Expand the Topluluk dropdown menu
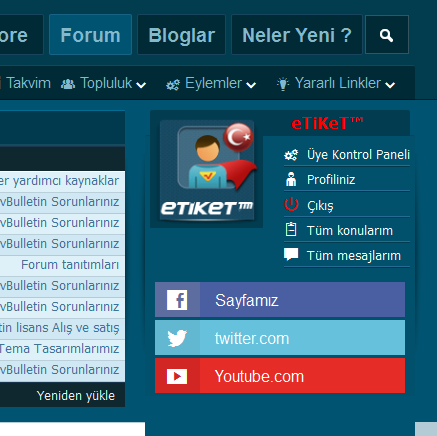The image size is (437, 436). pyautogui.click(x=104, y=83)
